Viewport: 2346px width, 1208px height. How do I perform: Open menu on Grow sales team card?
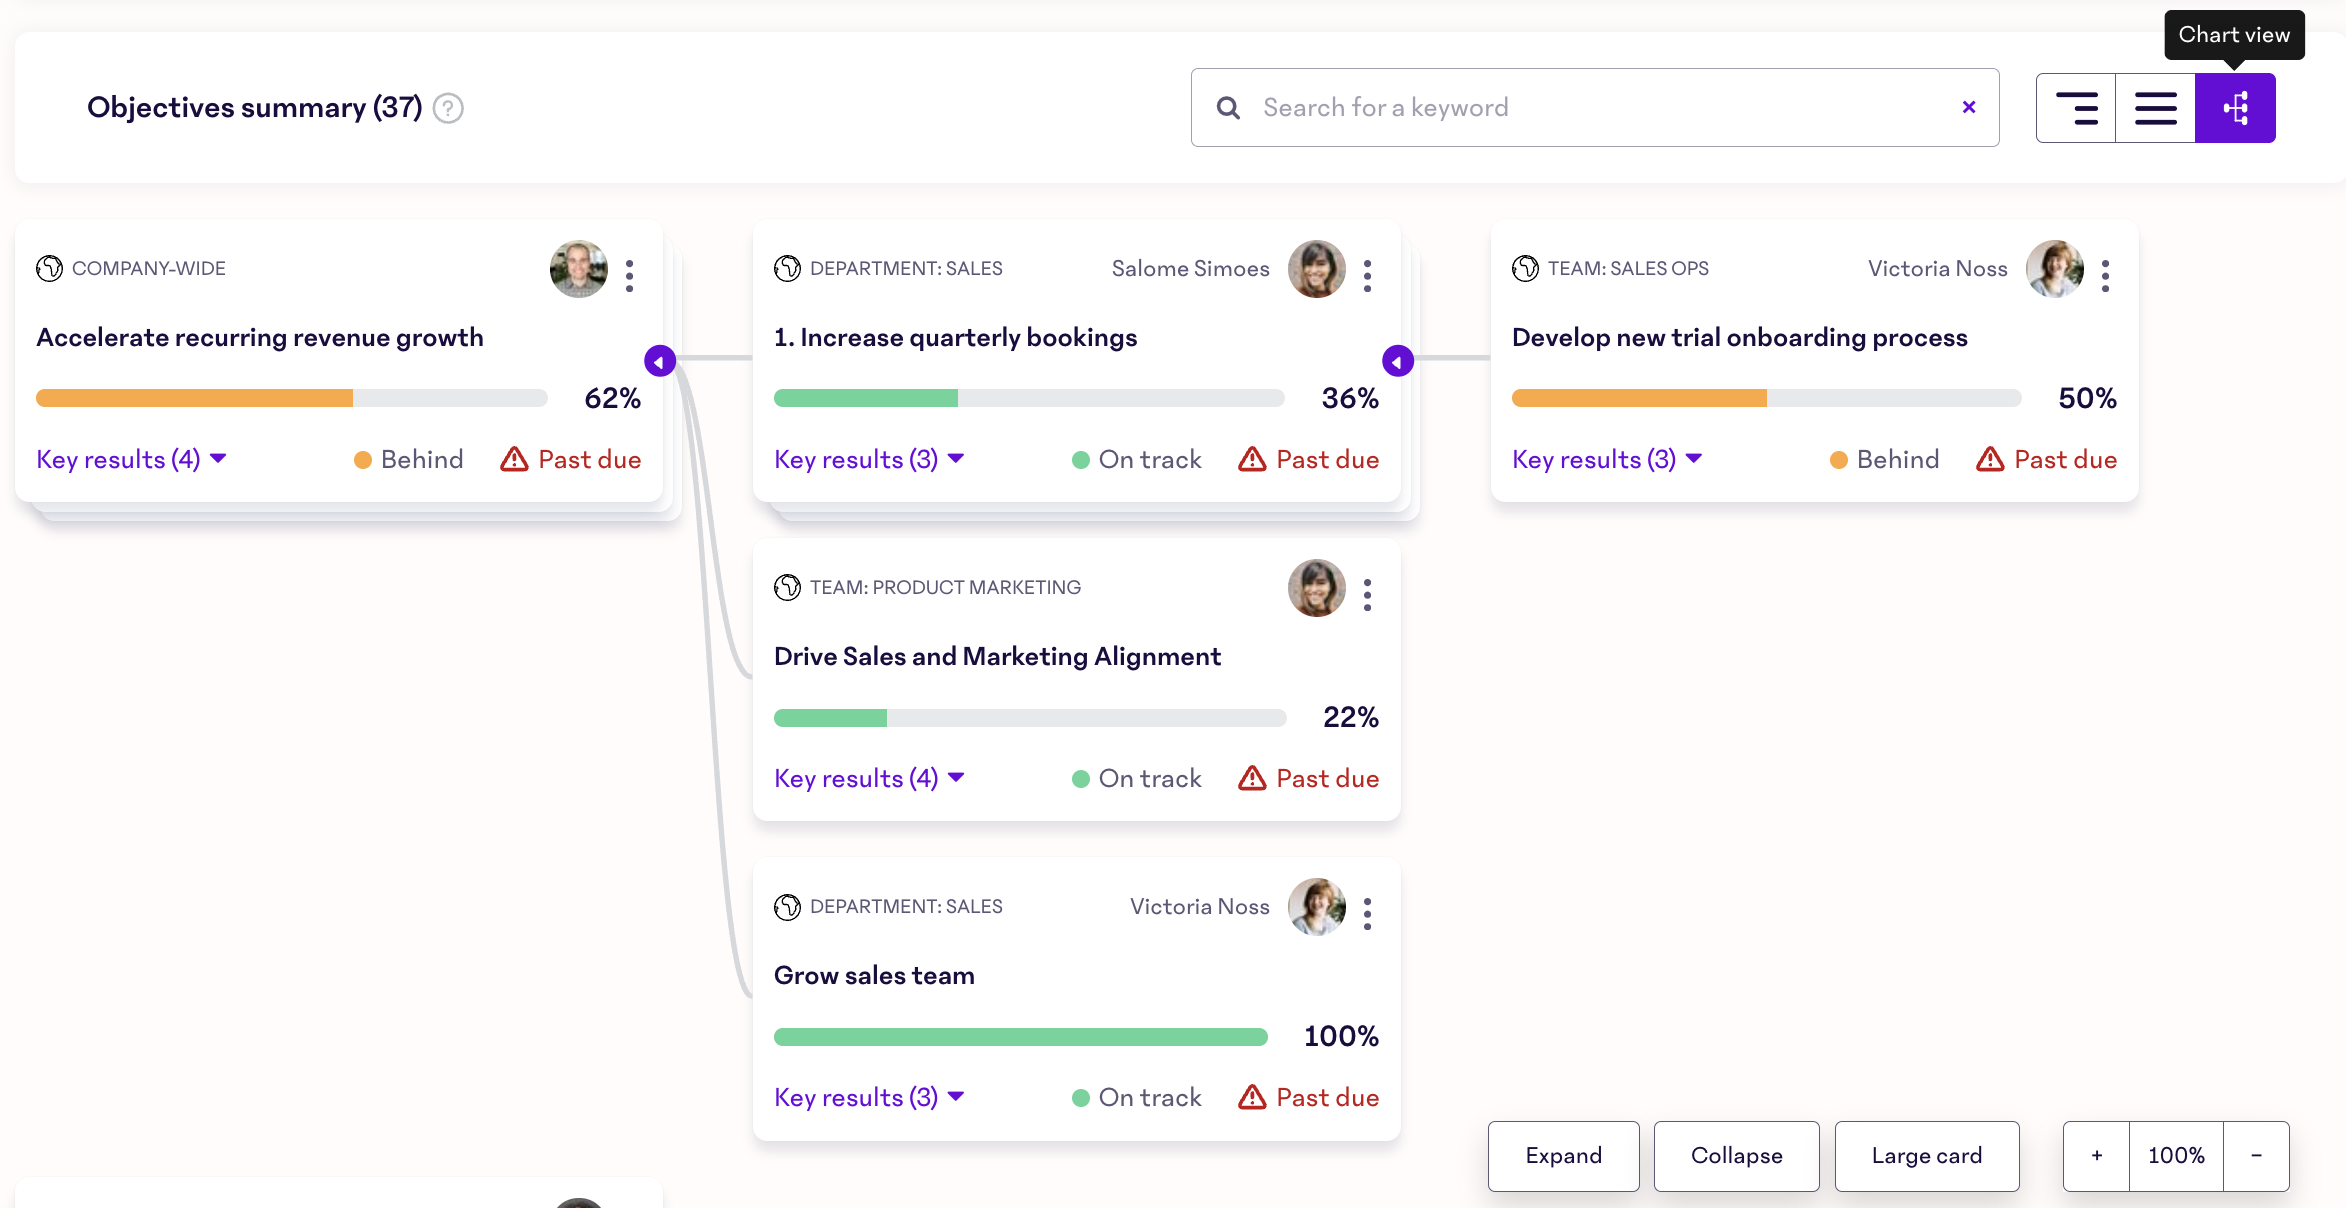tap(1367, 913)
